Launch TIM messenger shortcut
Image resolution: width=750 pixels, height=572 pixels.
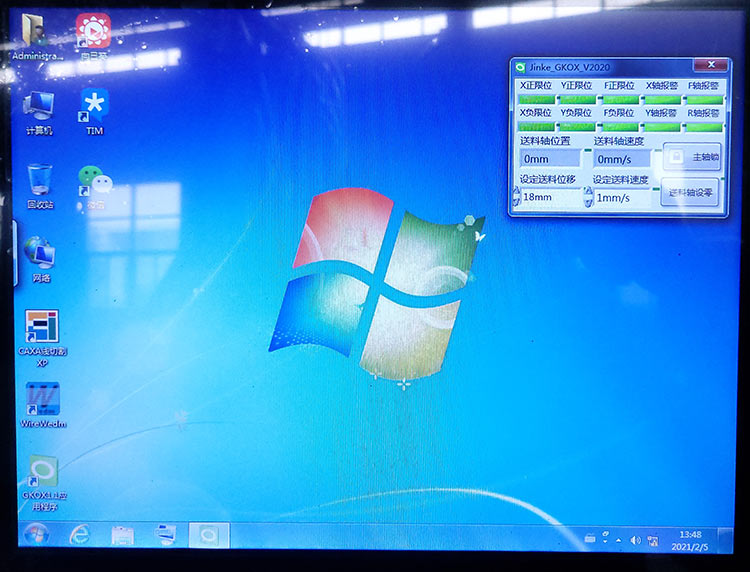point(95,112)
